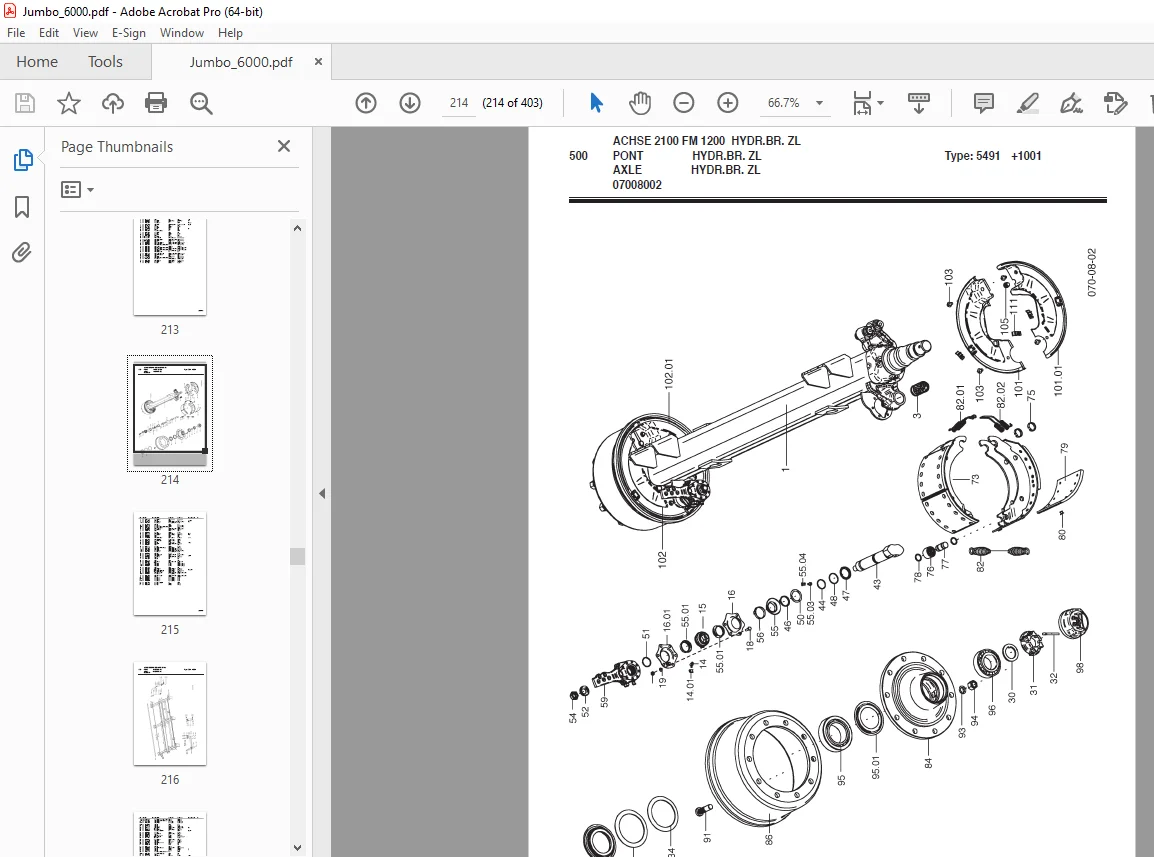Open the Edit menu
1154x857 pixels.
(x=49, y=32)
